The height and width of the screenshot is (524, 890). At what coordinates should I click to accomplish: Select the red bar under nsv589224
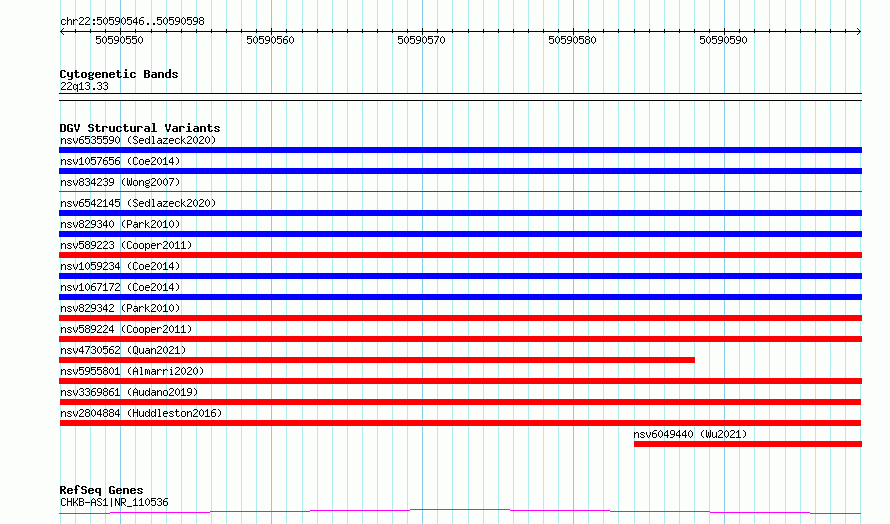[460, 339]
